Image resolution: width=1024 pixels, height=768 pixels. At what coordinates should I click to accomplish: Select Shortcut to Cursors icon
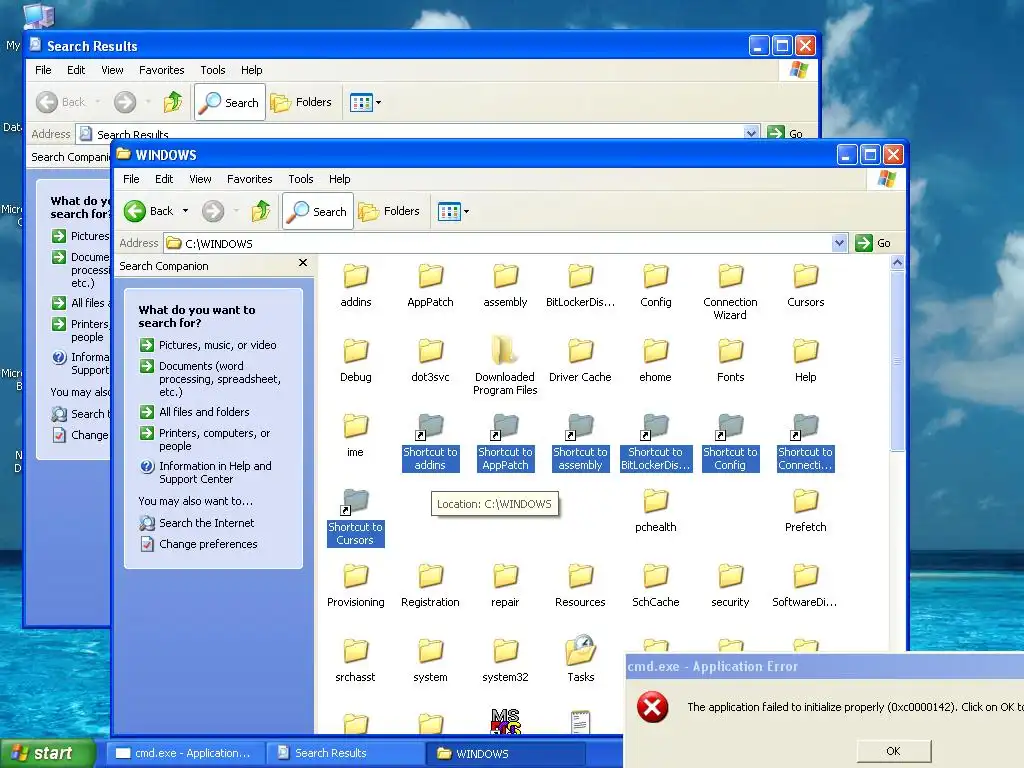[x=356, y=502]
